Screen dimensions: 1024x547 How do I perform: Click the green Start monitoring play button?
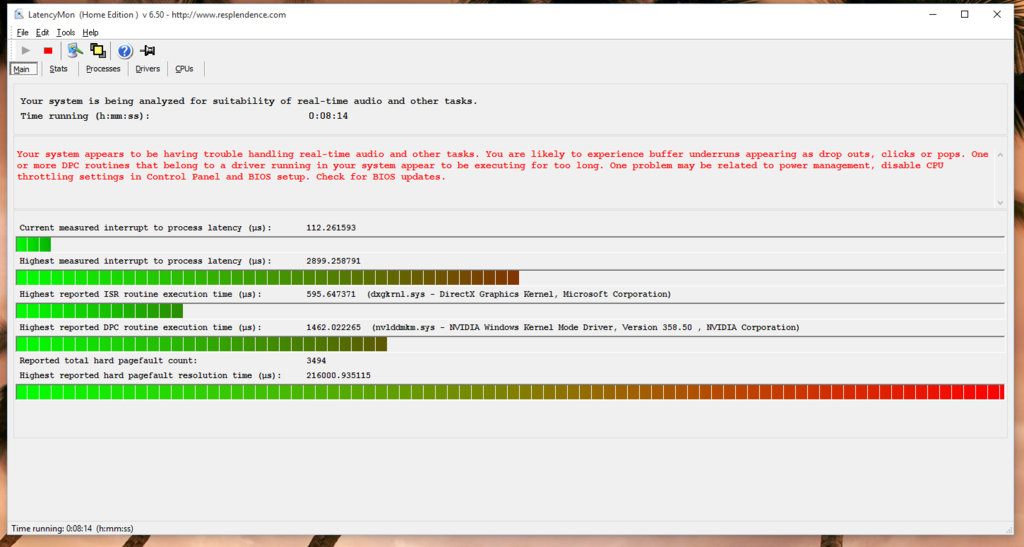[26, 51]
